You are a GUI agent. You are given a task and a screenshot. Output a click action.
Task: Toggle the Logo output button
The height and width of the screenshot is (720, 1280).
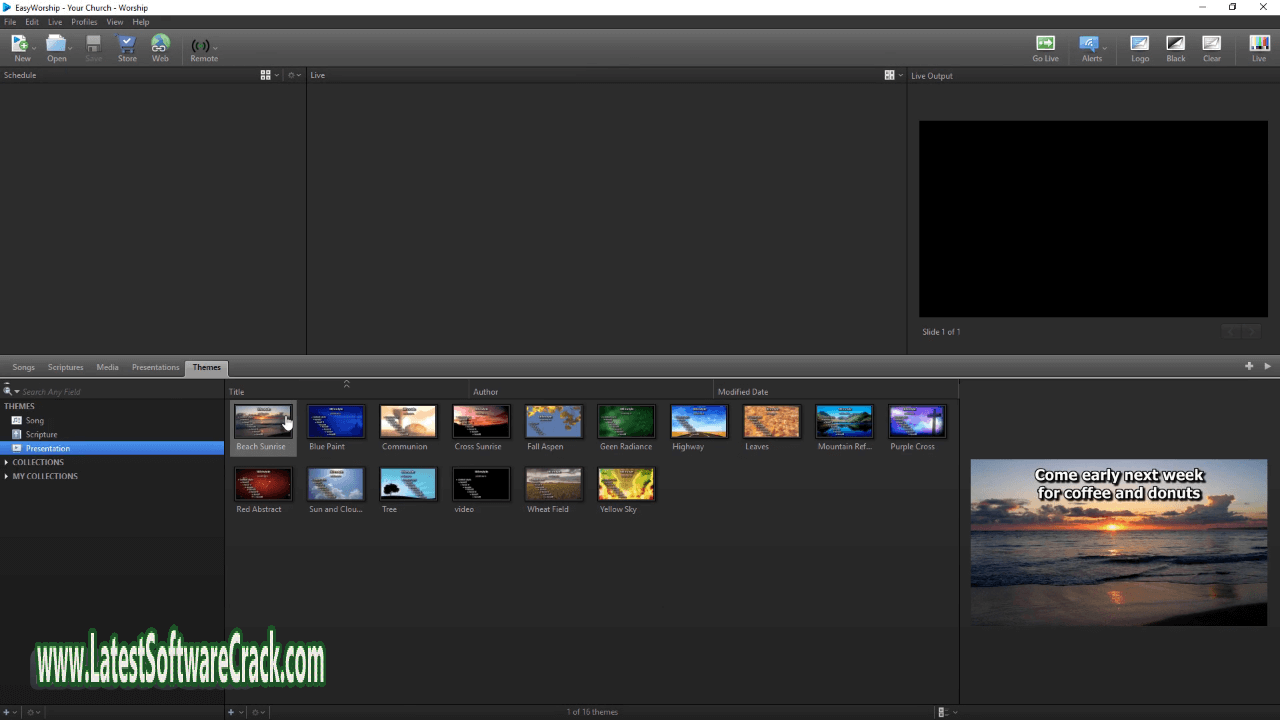click(1140, 46)
